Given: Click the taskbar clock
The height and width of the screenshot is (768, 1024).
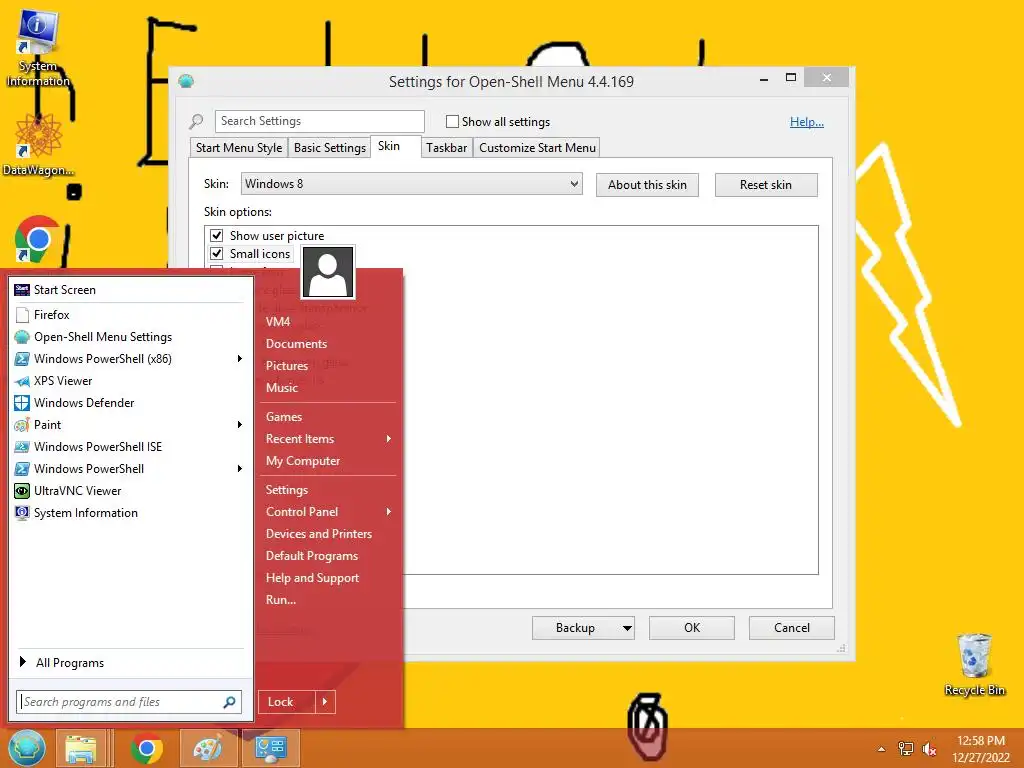Looking at the screenshot, I should 981,749.
